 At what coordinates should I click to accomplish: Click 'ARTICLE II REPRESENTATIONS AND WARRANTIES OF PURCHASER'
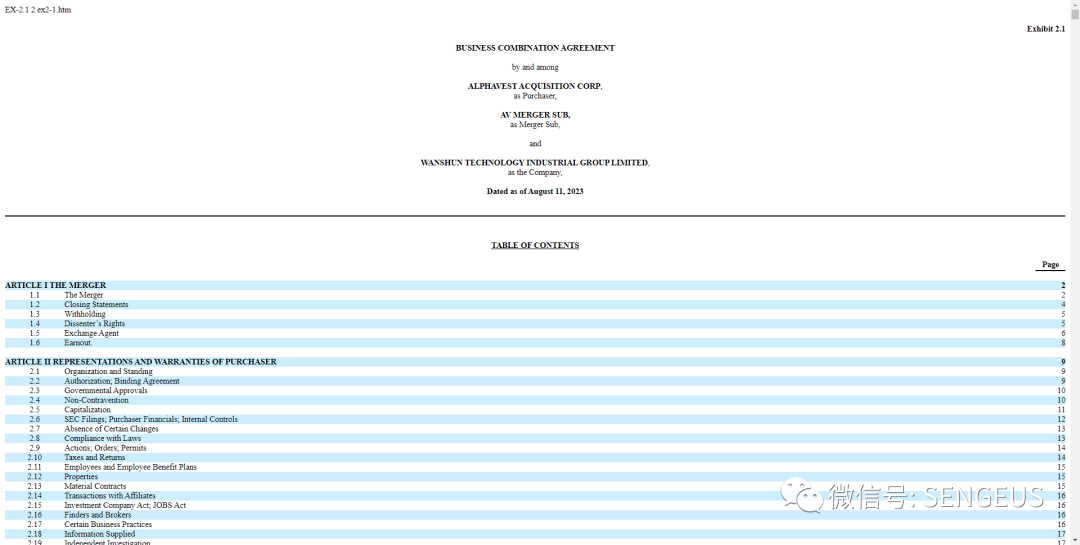[141, 362]
